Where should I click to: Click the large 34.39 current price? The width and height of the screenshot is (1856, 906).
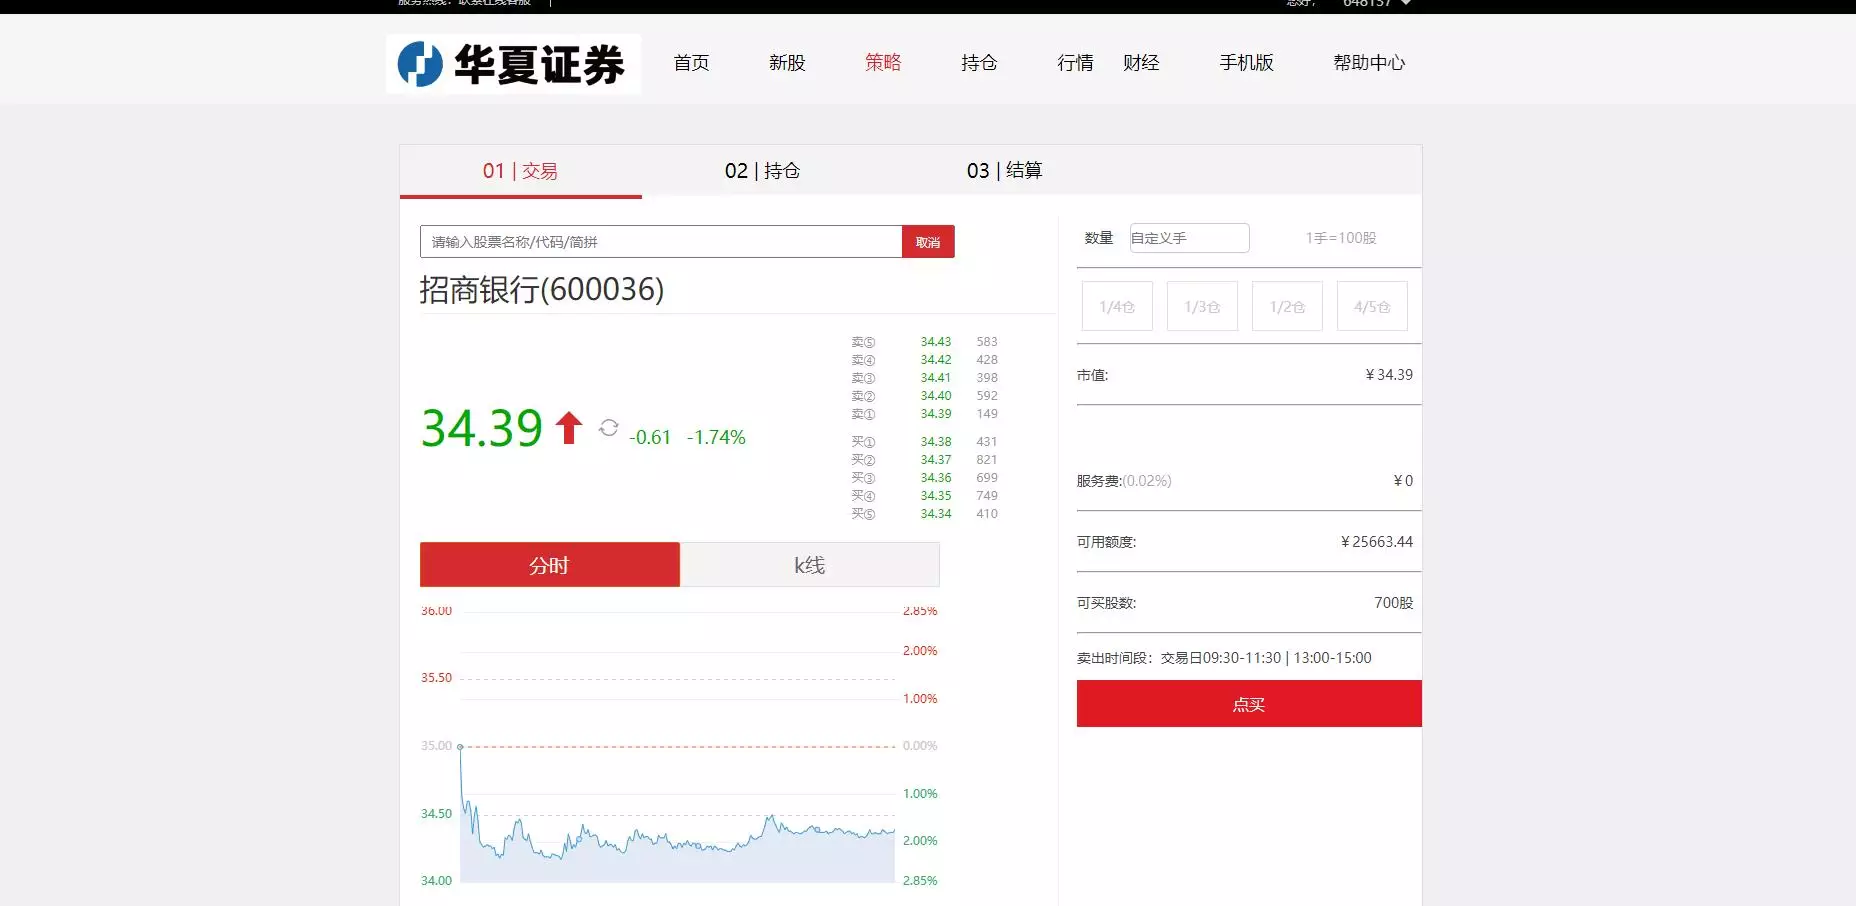[x=481, y=428]
